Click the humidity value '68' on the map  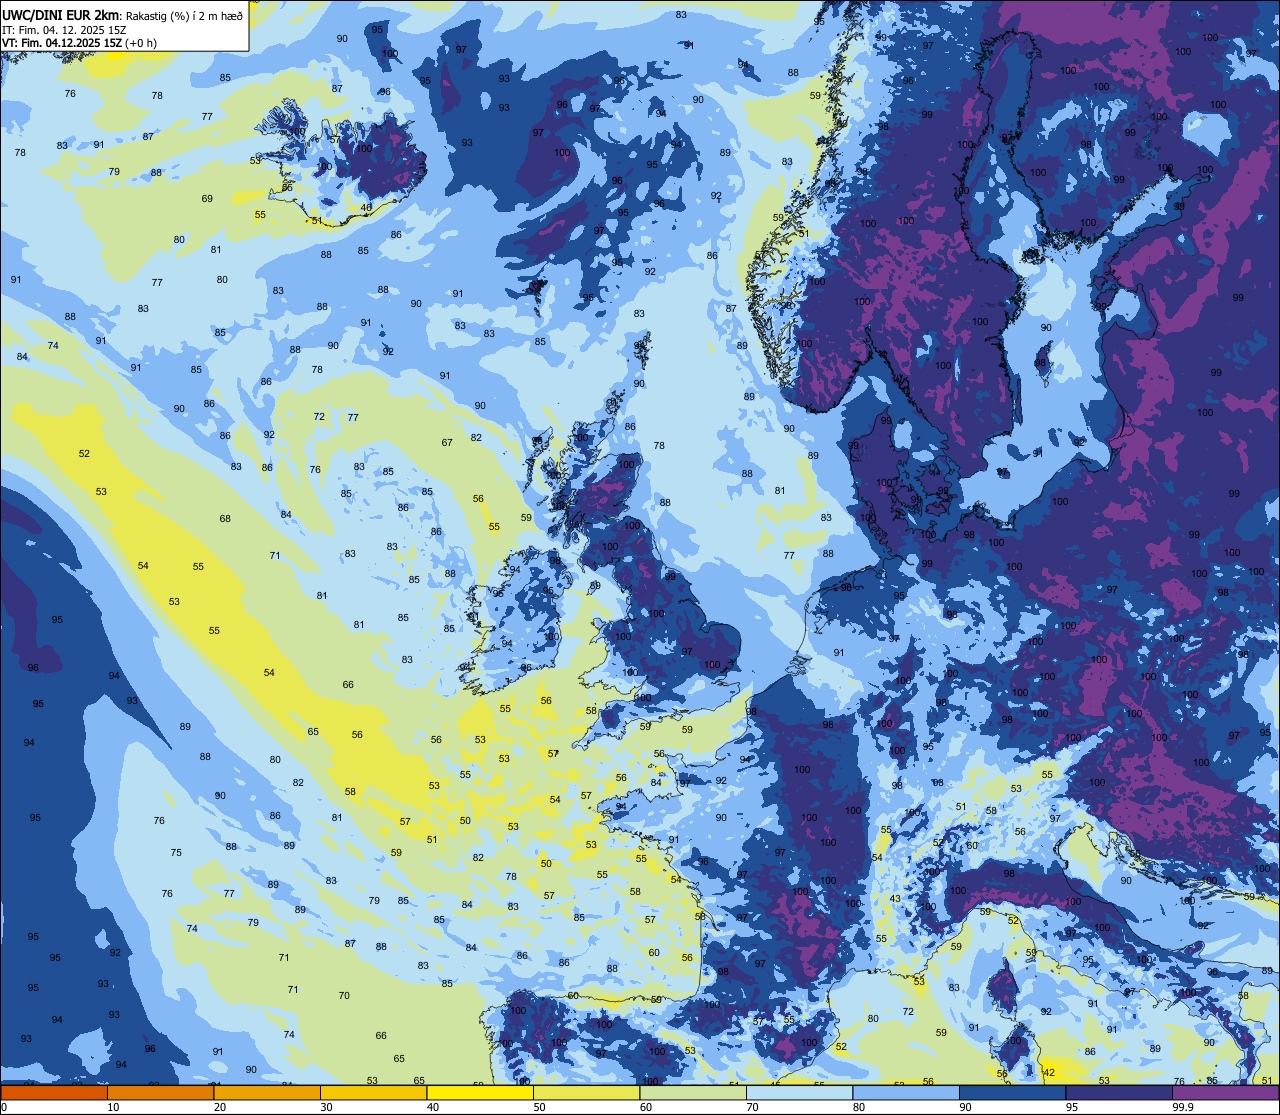click(225, 518)
